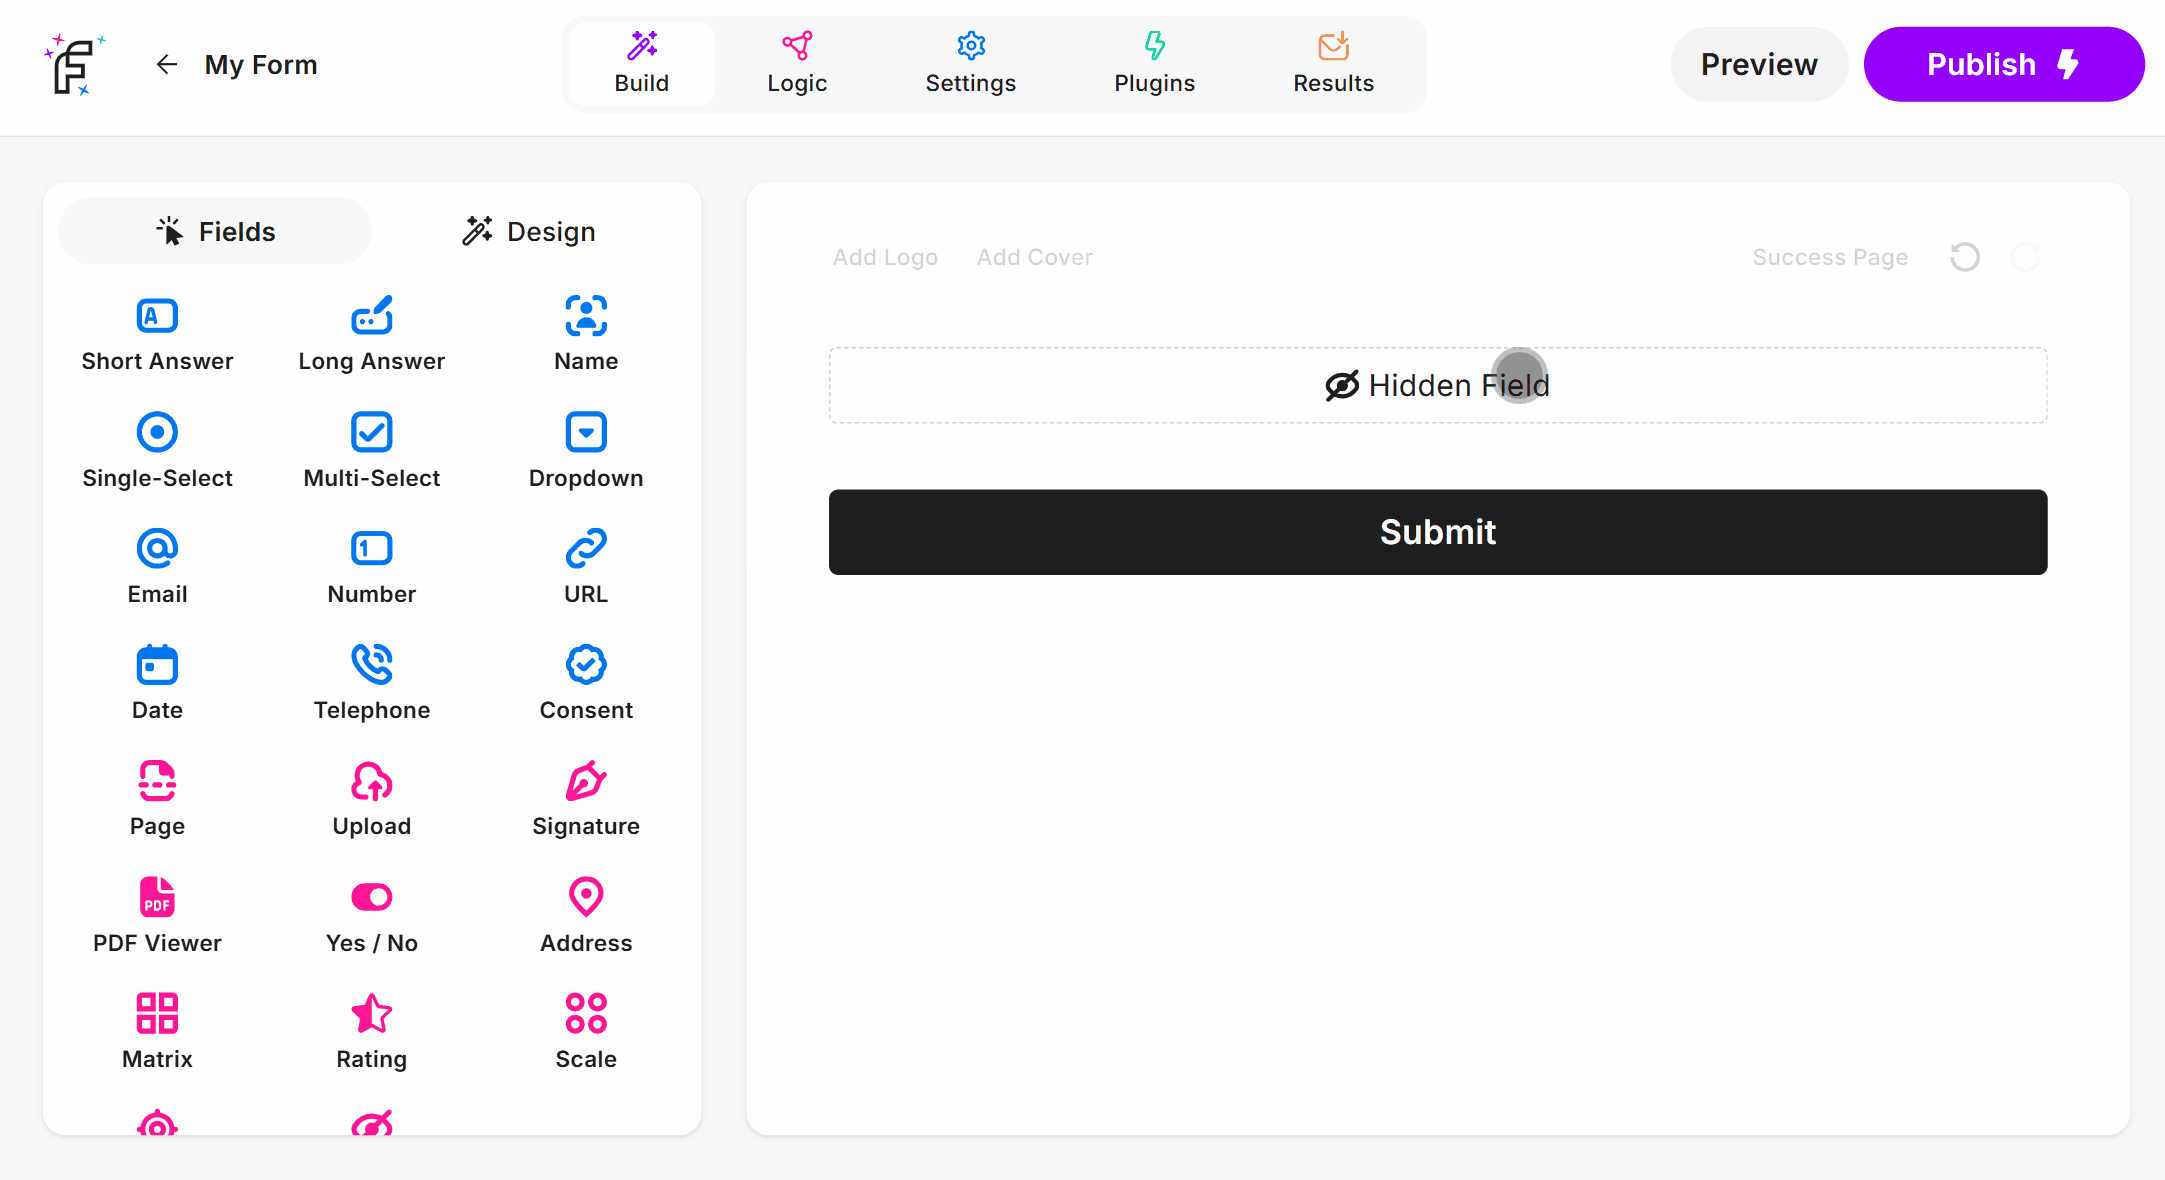This screenshot has height=1180, width=2165.
Task: Insert a Date field
Action: click(x=157, y=684)
